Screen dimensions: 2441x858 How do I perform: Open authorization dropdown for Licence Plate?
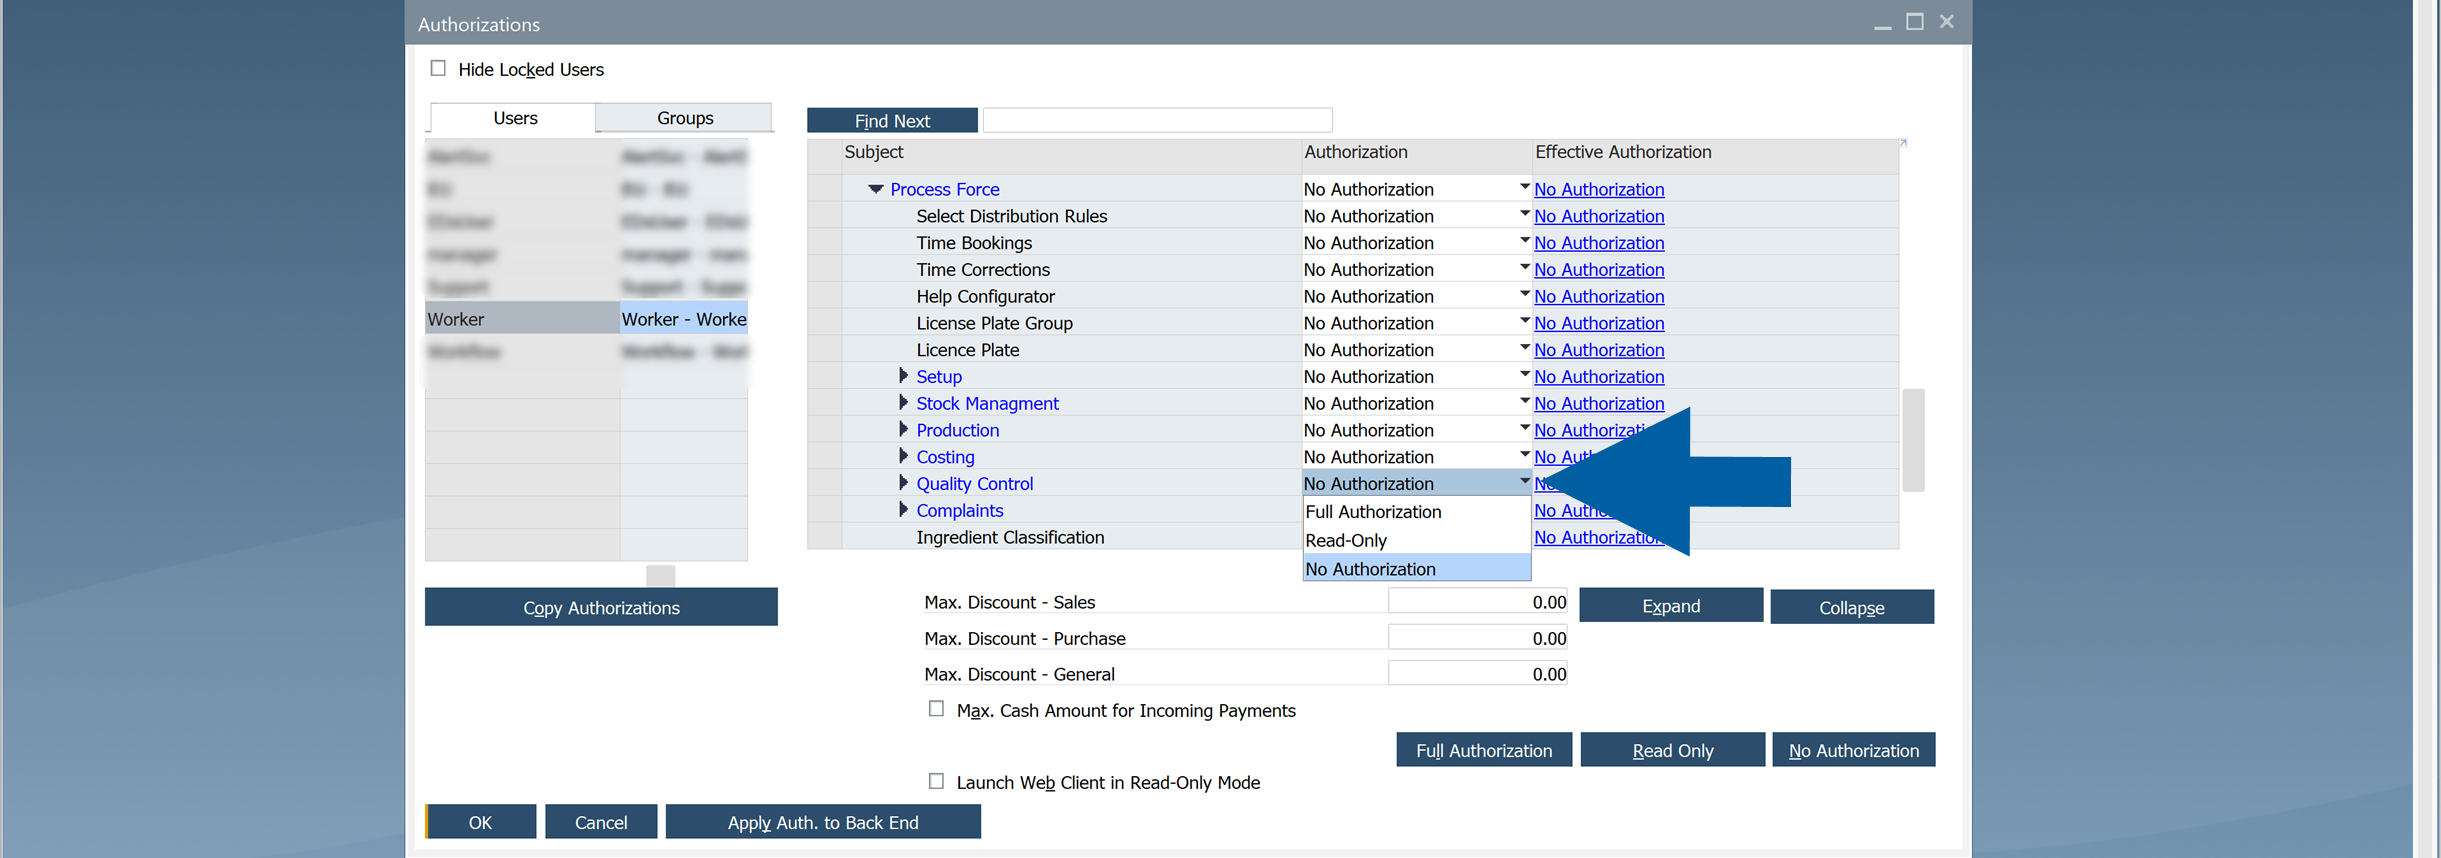tap(1524, 348)
